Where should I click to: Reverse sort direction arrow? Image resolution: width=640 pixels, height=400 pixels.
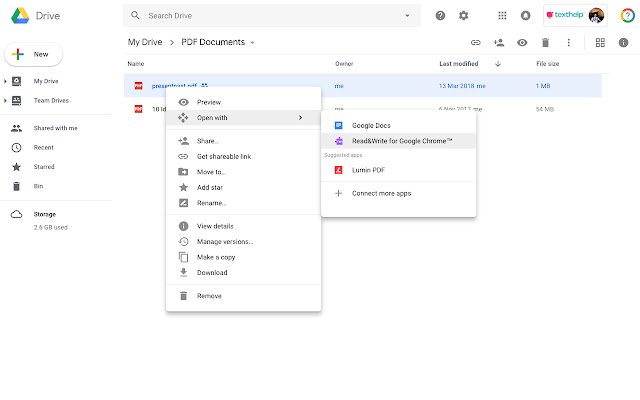click(498, 64)
